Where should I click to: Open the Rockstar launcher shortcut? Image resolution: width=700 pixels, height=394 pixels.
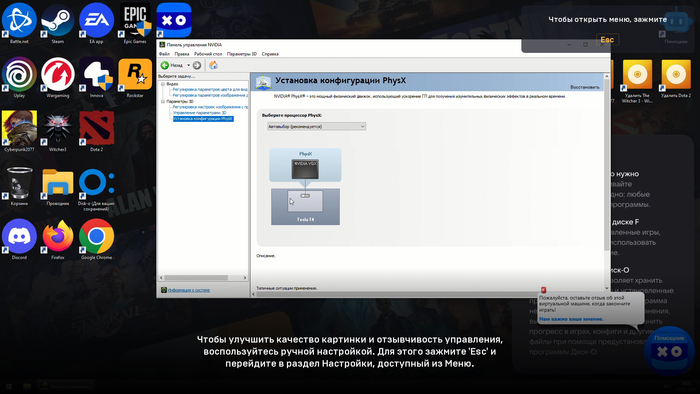coord(135,77)
